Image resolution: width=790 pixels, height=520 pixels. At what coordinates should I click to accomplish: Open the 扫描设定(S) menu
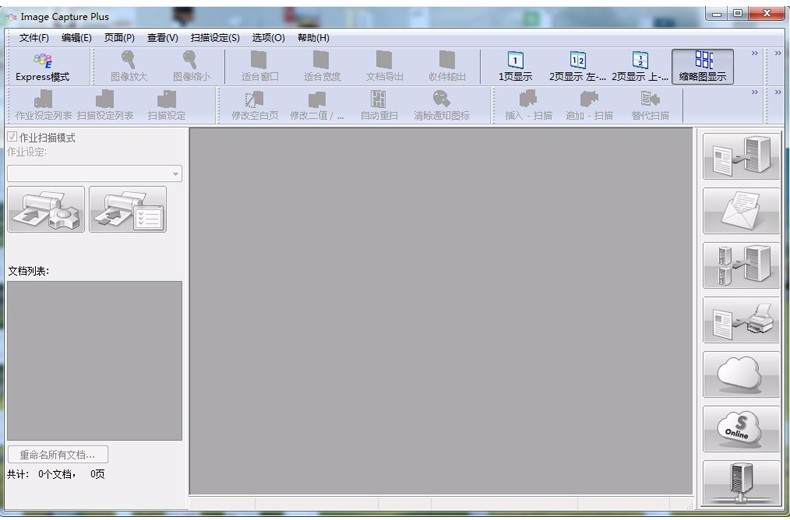(x=215, y=38)
